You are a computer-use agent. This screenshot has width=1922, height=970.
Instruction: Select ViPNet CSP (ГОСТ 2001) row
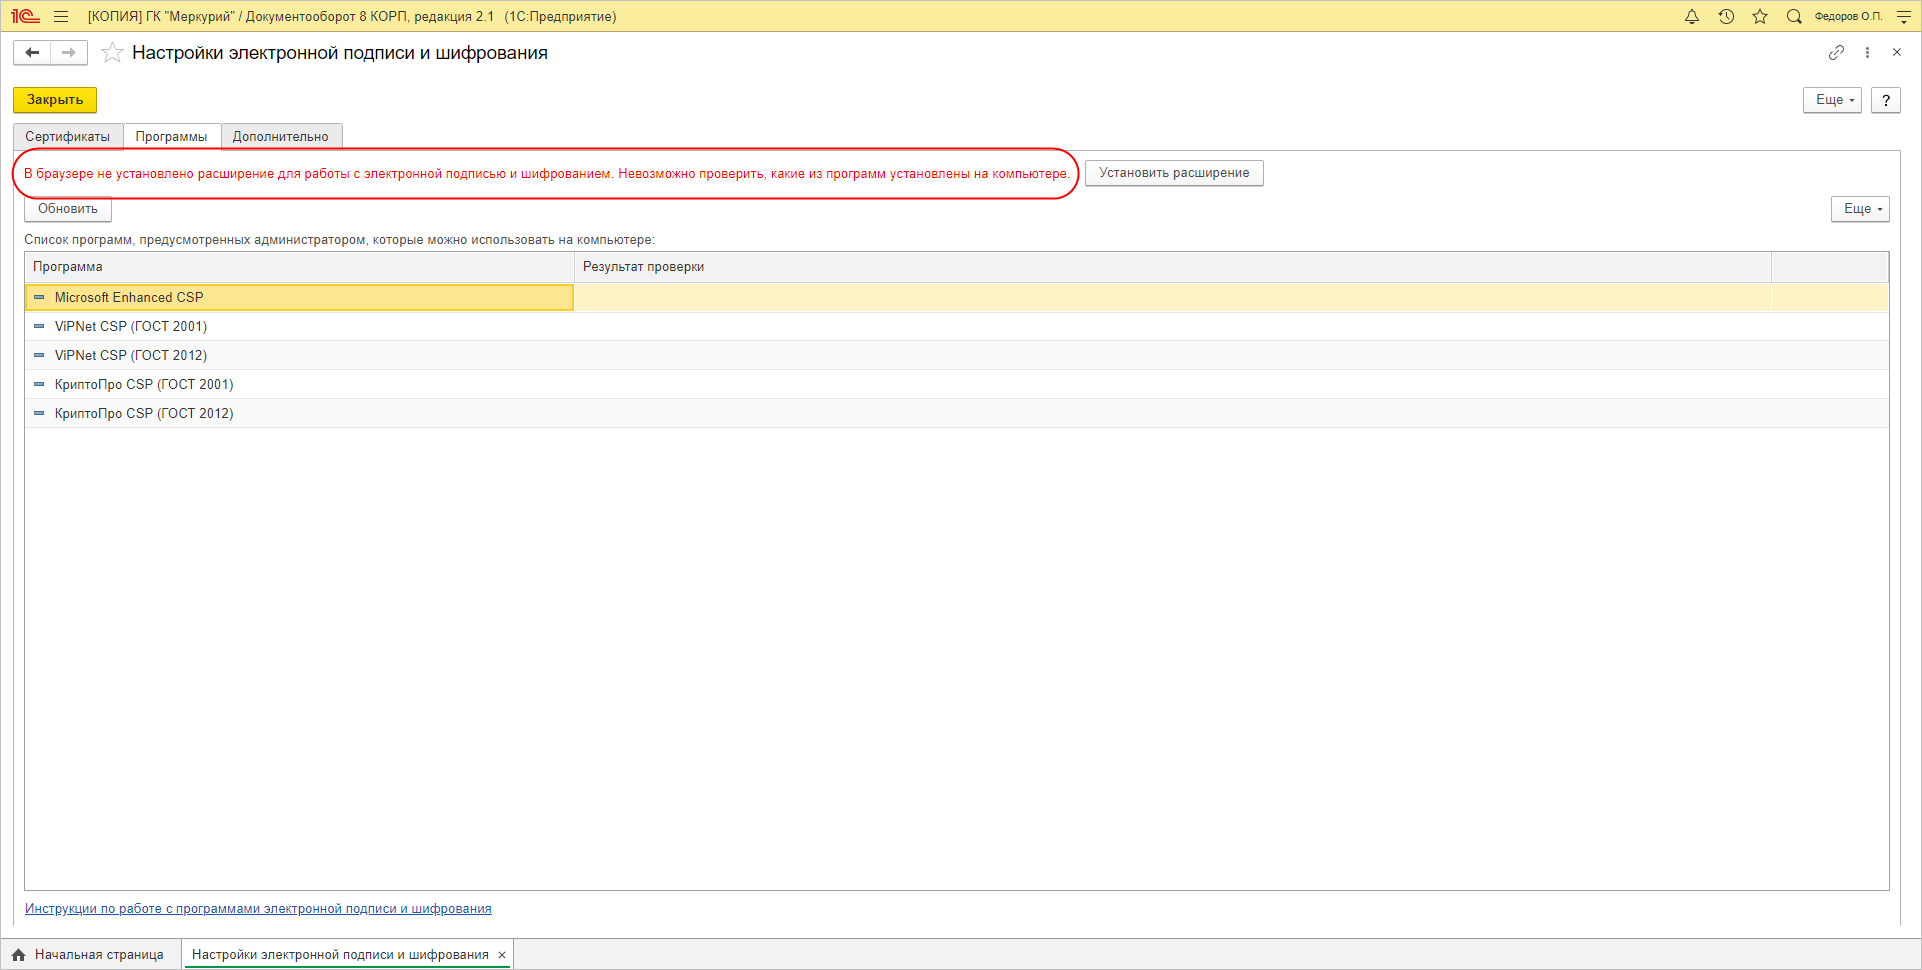tap(956, 326)
